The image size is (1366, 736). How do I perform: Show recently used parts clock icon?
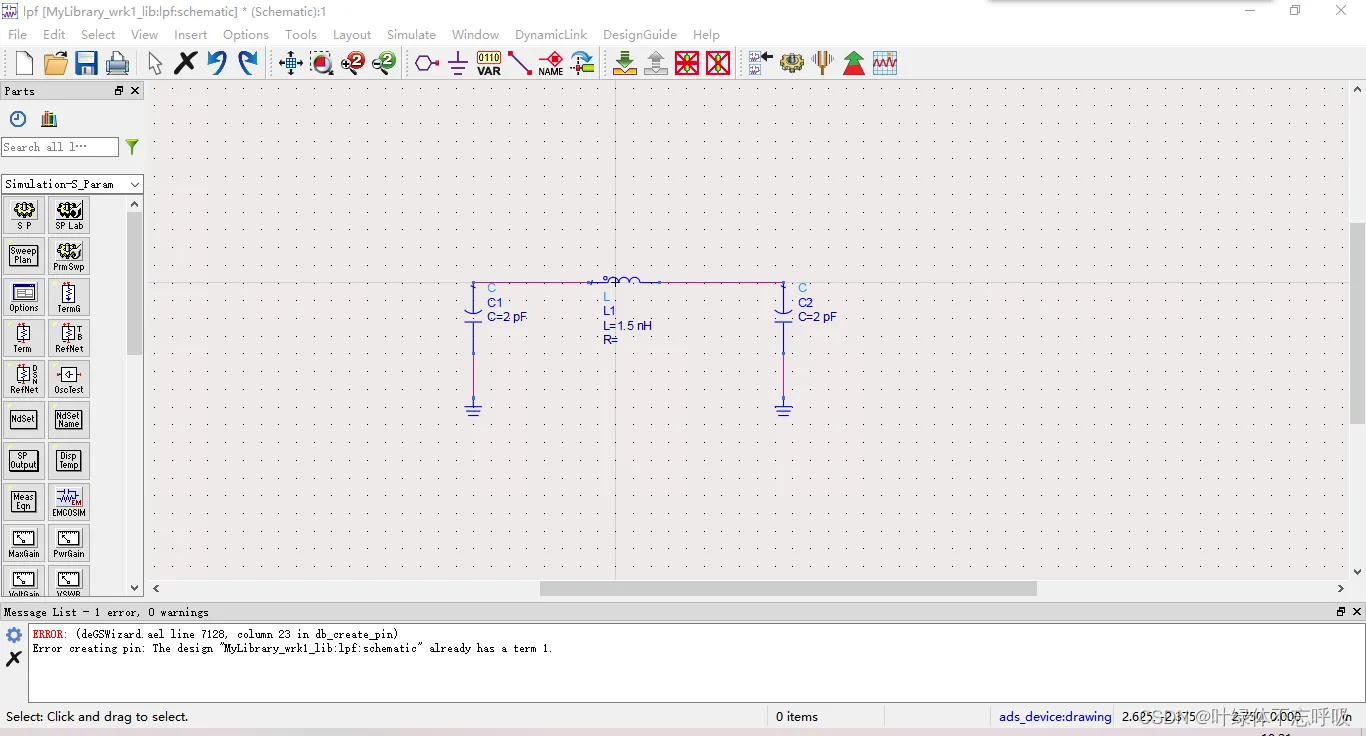coord(18,119)
